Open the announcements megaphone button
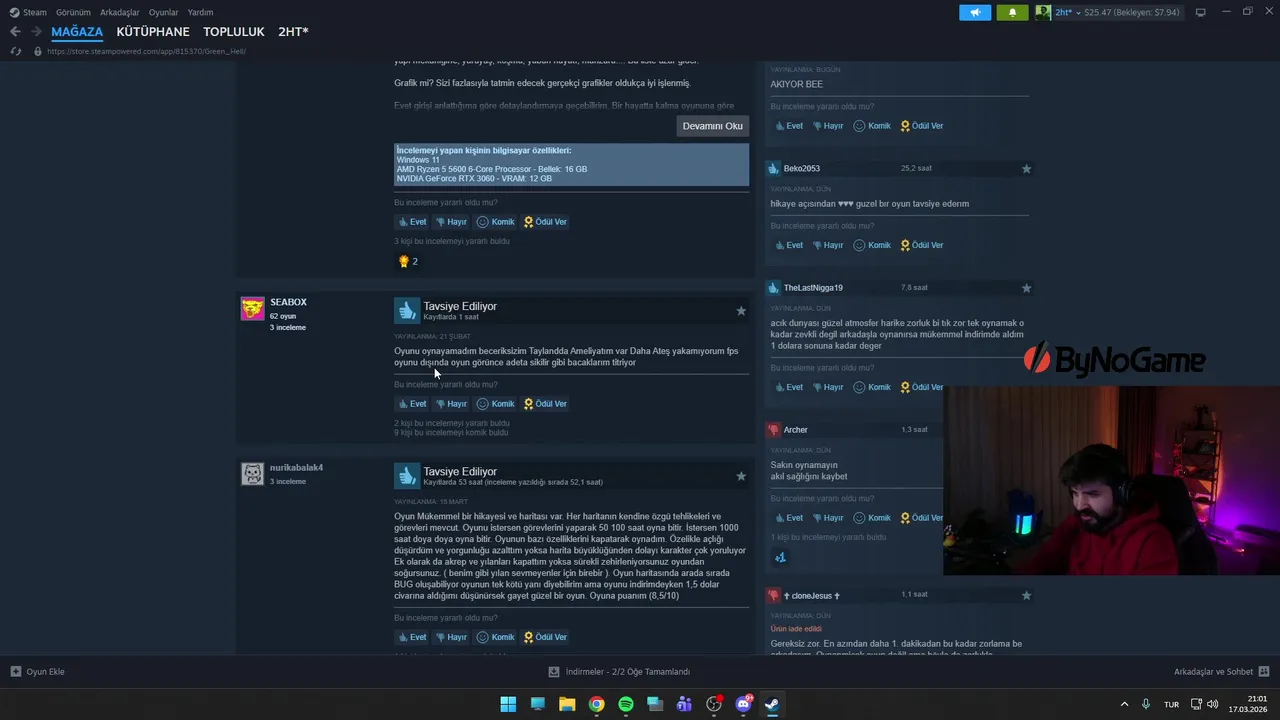This screenshot has width=1280, height=720. 975,12
